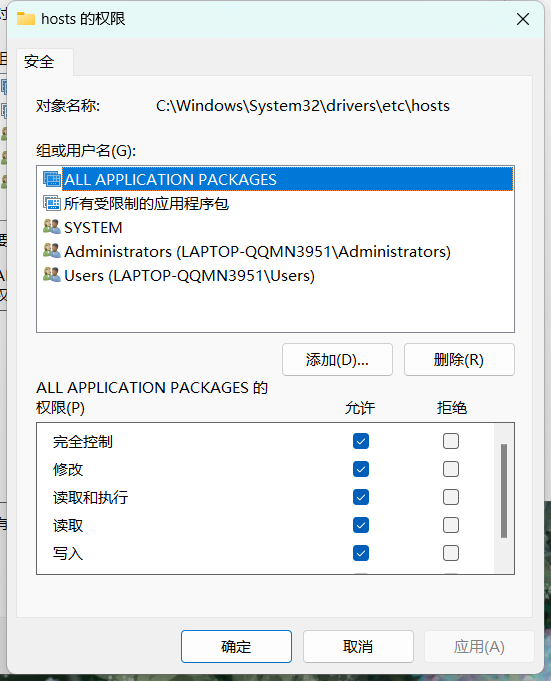Uncheck Allow for 写入 (Write)
The height and width of the screenshot is (681, 551).
tap(361, 553)
